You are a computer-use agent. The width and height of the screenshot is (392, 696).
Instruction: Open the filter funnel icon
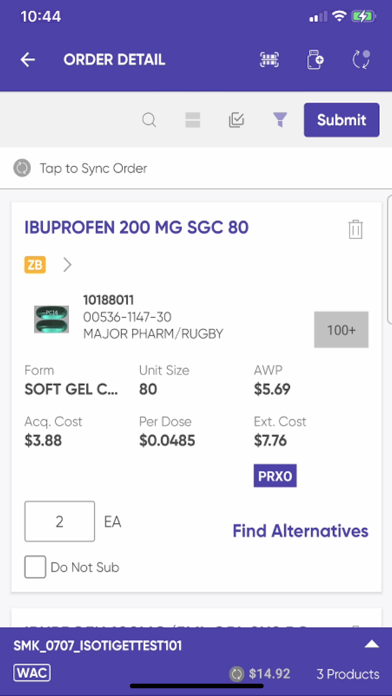pyautogui.click(x=280, y=120)
